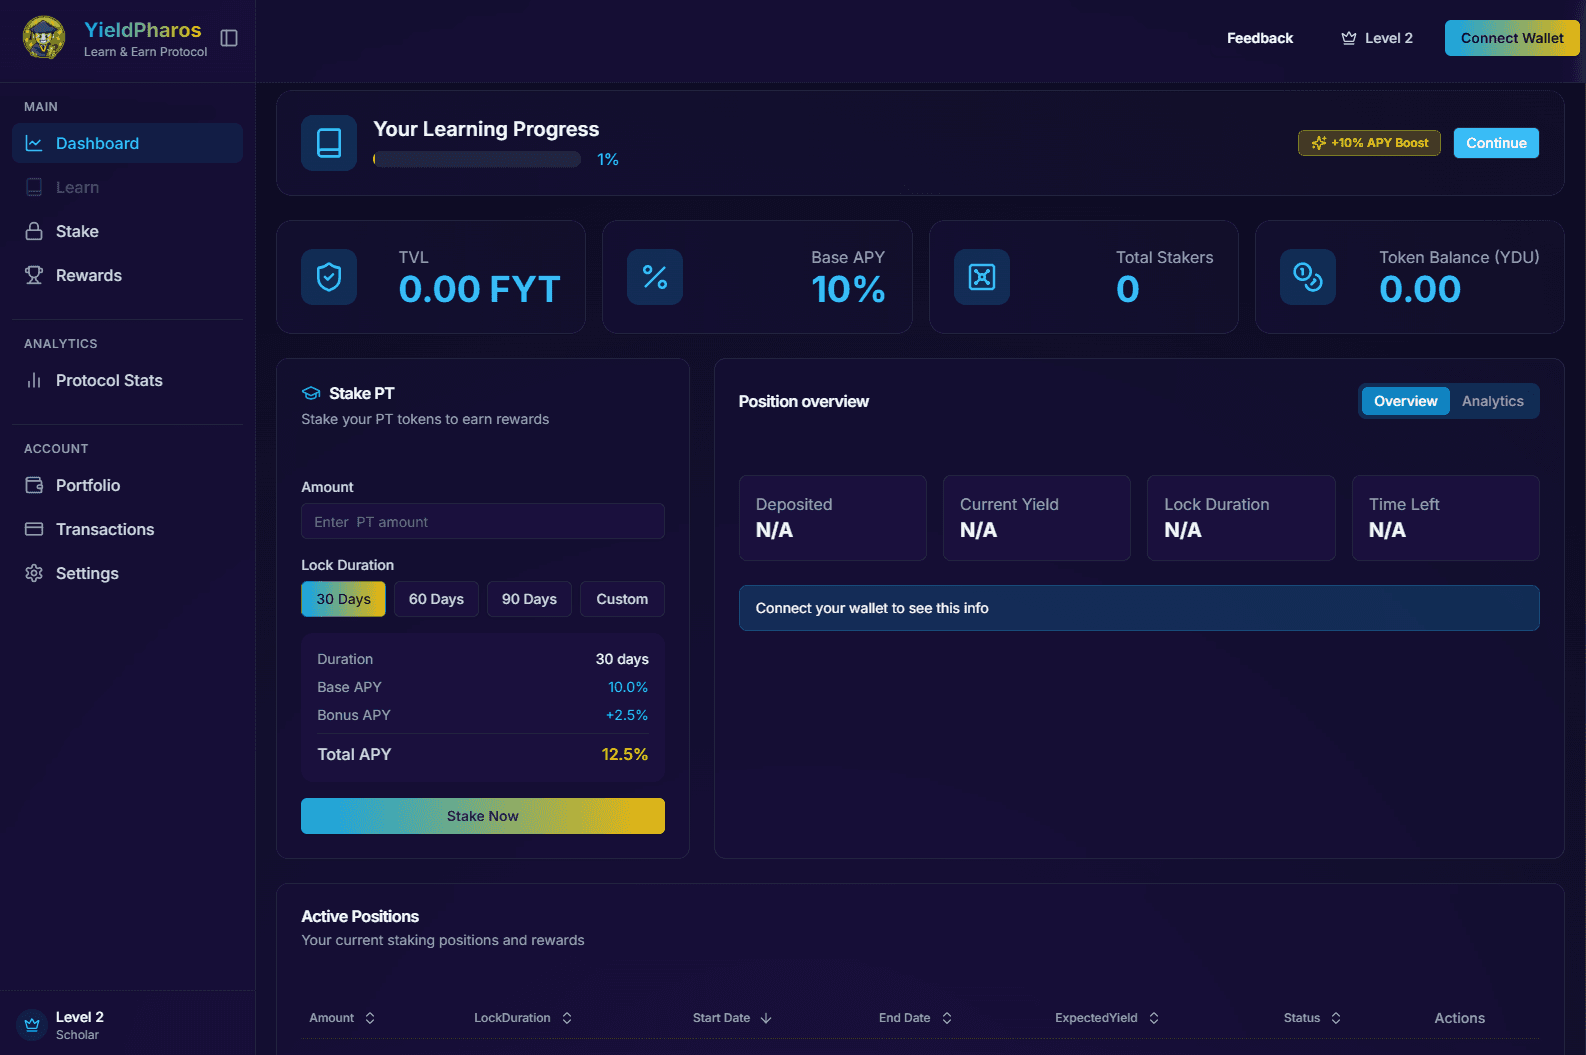Viewport: 1586px width, 1055px height.
Task: Open Dashboard in sidebar menu
Action: coord(127,143)
